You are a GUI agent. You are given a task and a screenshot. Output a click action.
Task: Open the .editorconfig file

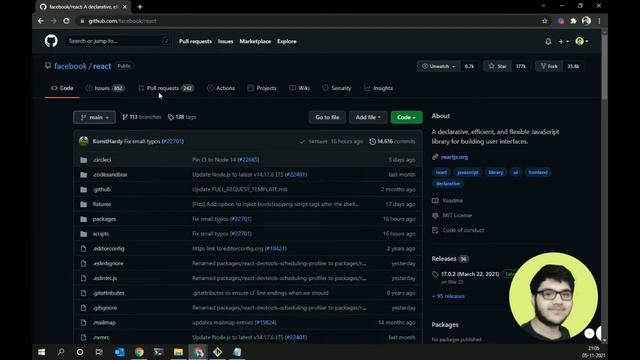(x=108, y=249)
